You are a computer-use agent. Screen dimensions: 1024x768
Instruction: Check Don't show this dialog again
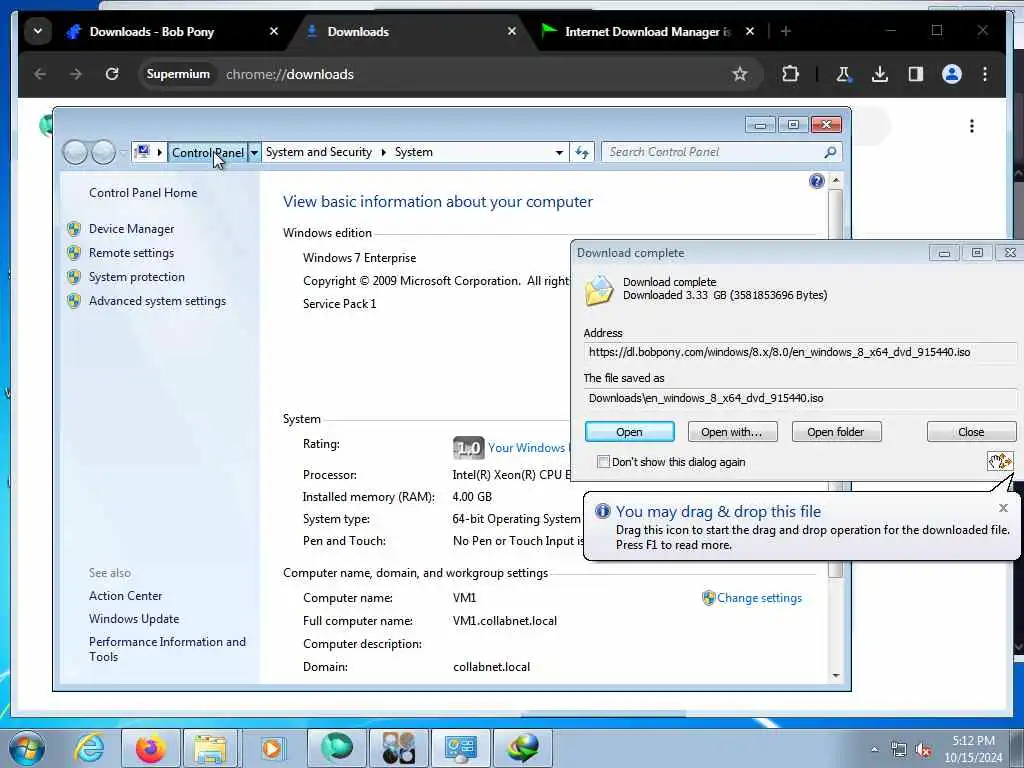(x=603, y=462)
